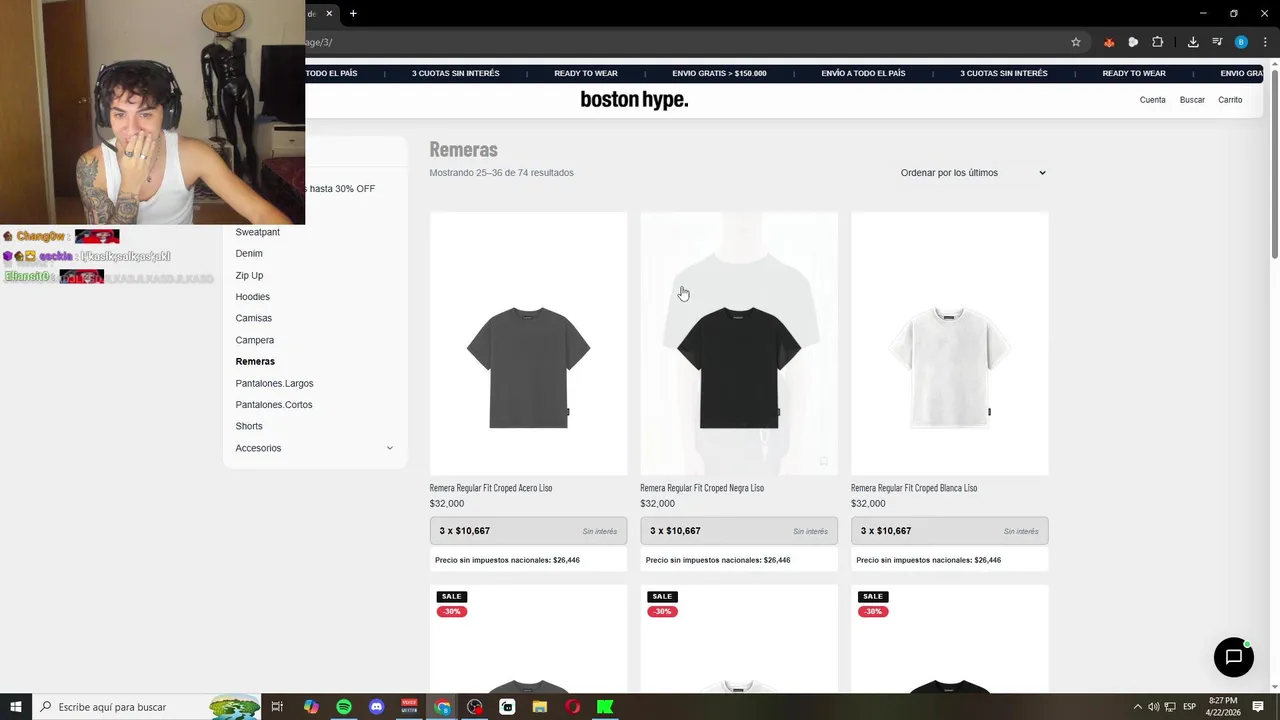1280x720 pixels.
Task: Open the Sweatpant category
Action: pyautogui.click(x=257, y=232)
